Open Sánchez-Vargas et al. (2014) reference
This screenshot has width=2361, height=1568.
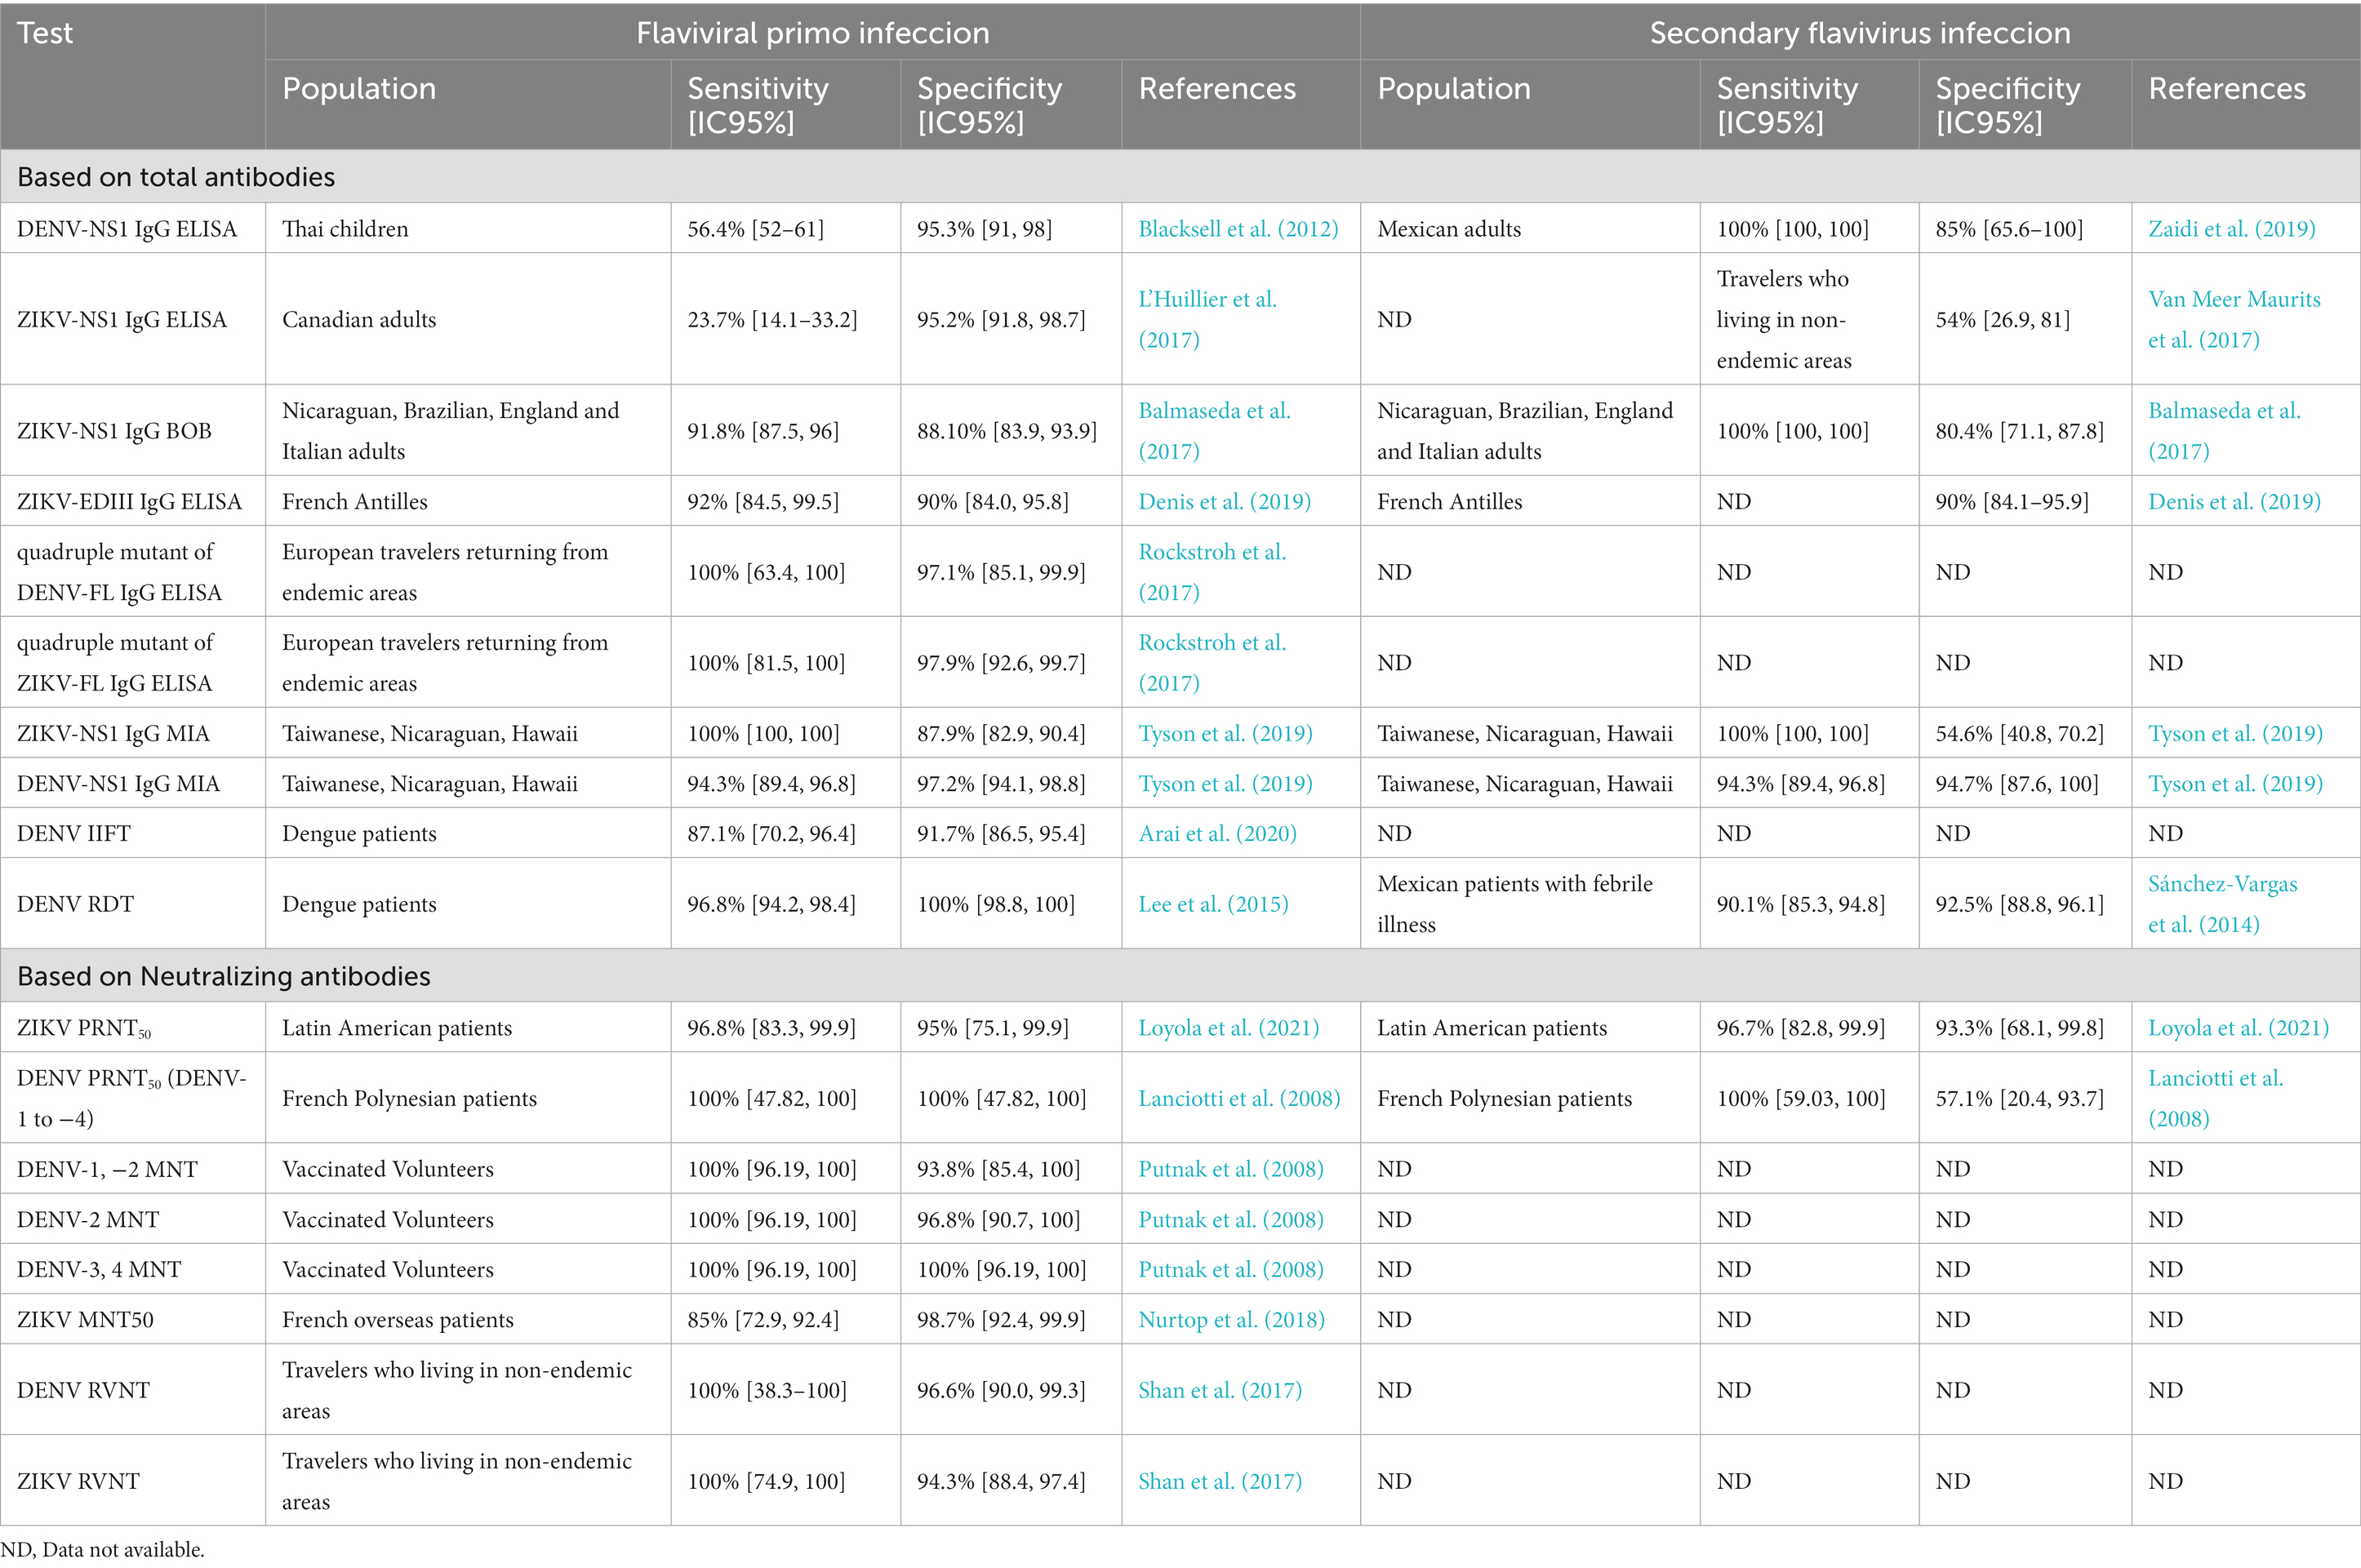[x=2222, y=904]
